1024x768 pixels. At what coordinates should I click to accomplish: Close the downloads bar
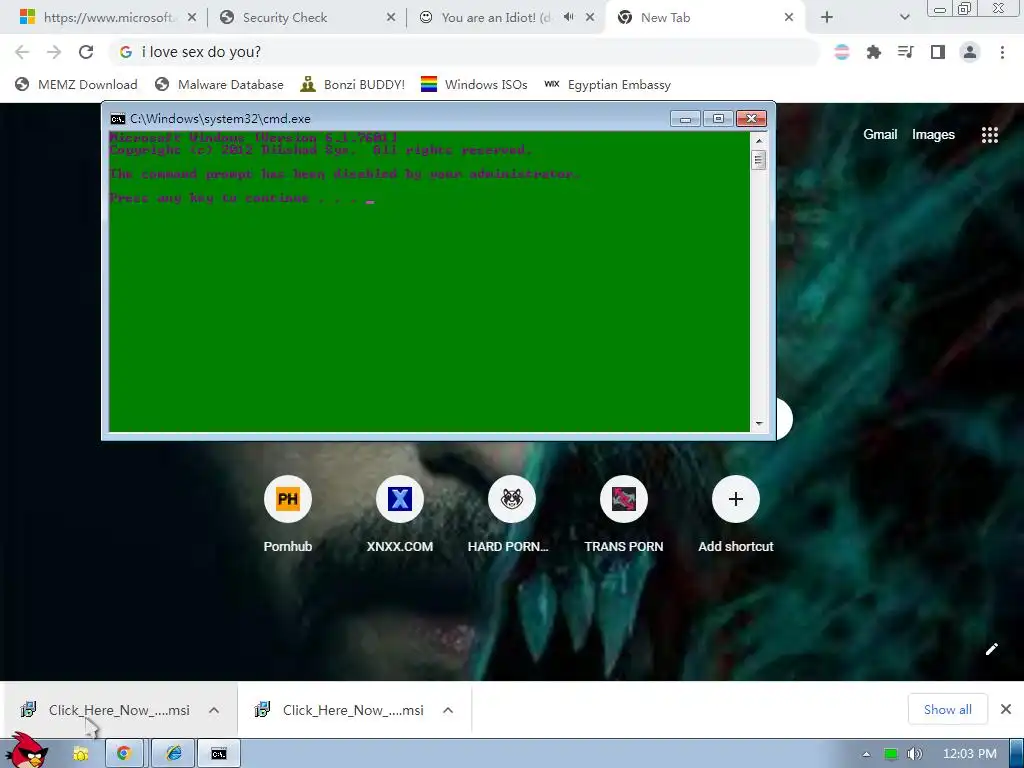click(1006, 709)
